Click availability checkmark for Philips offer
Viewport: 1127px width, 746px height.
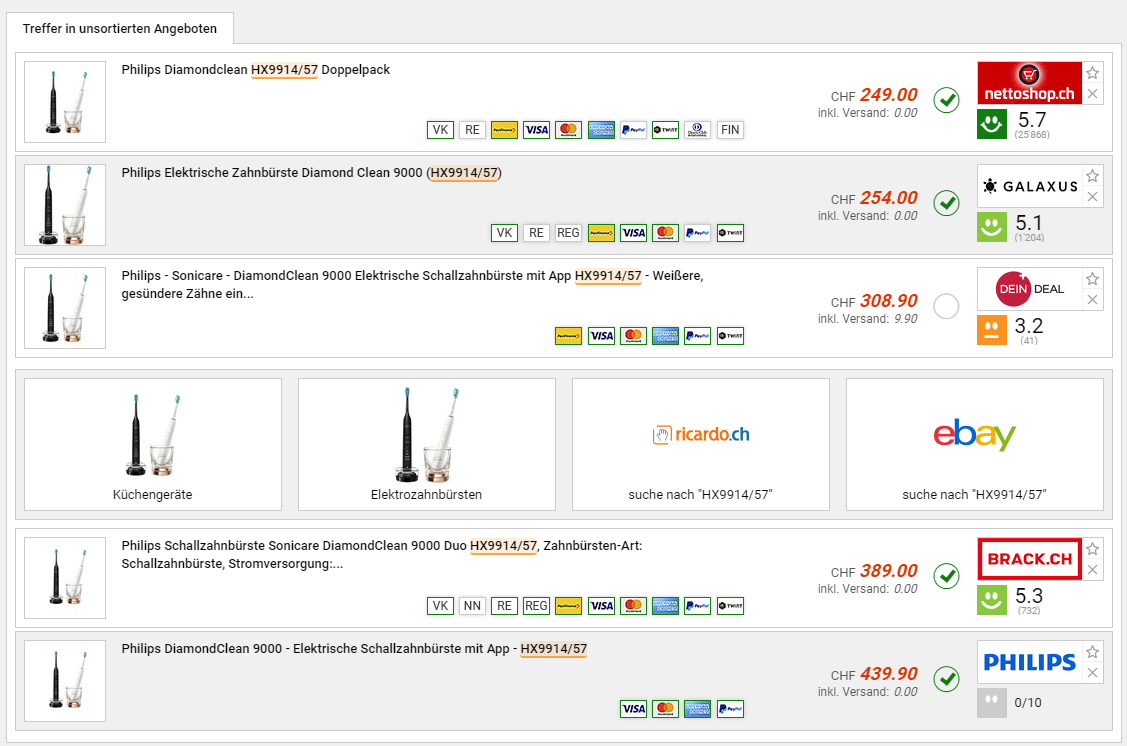[946, 679]
